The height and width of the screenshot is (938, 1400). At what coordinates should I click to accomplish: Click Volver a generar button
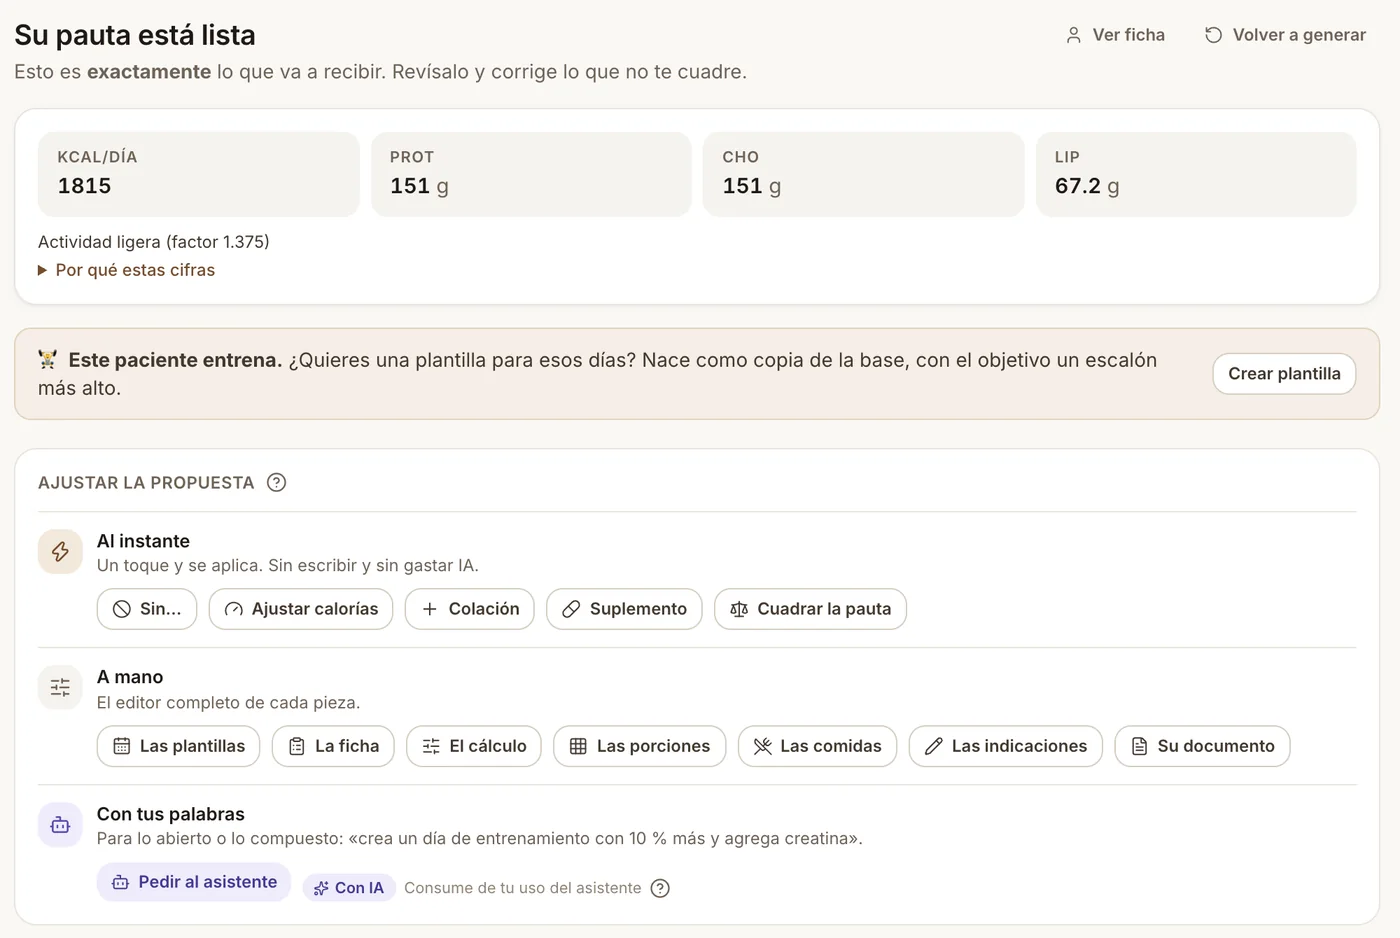pyautogui.click(x=1285, y=35)
